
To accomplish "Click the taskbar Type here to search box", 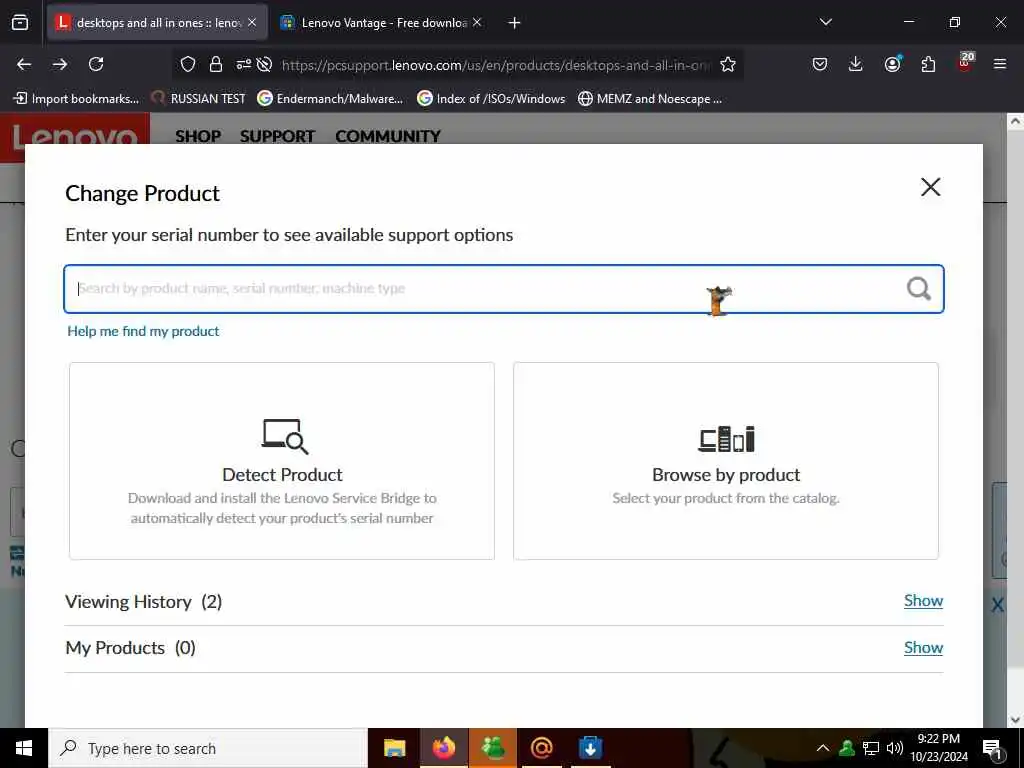I will 208,748.
